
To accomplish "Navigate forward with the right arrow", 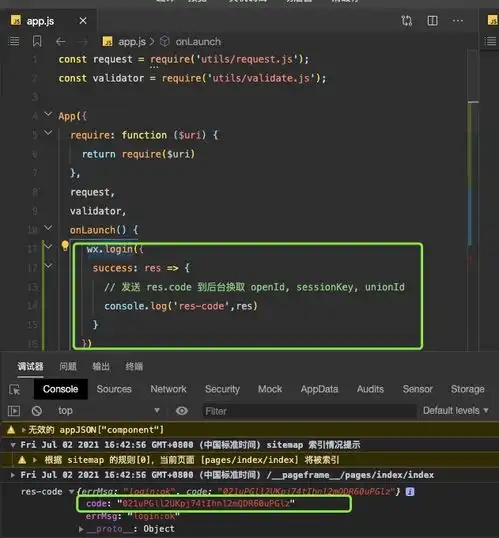I will (x=82, y=42).
